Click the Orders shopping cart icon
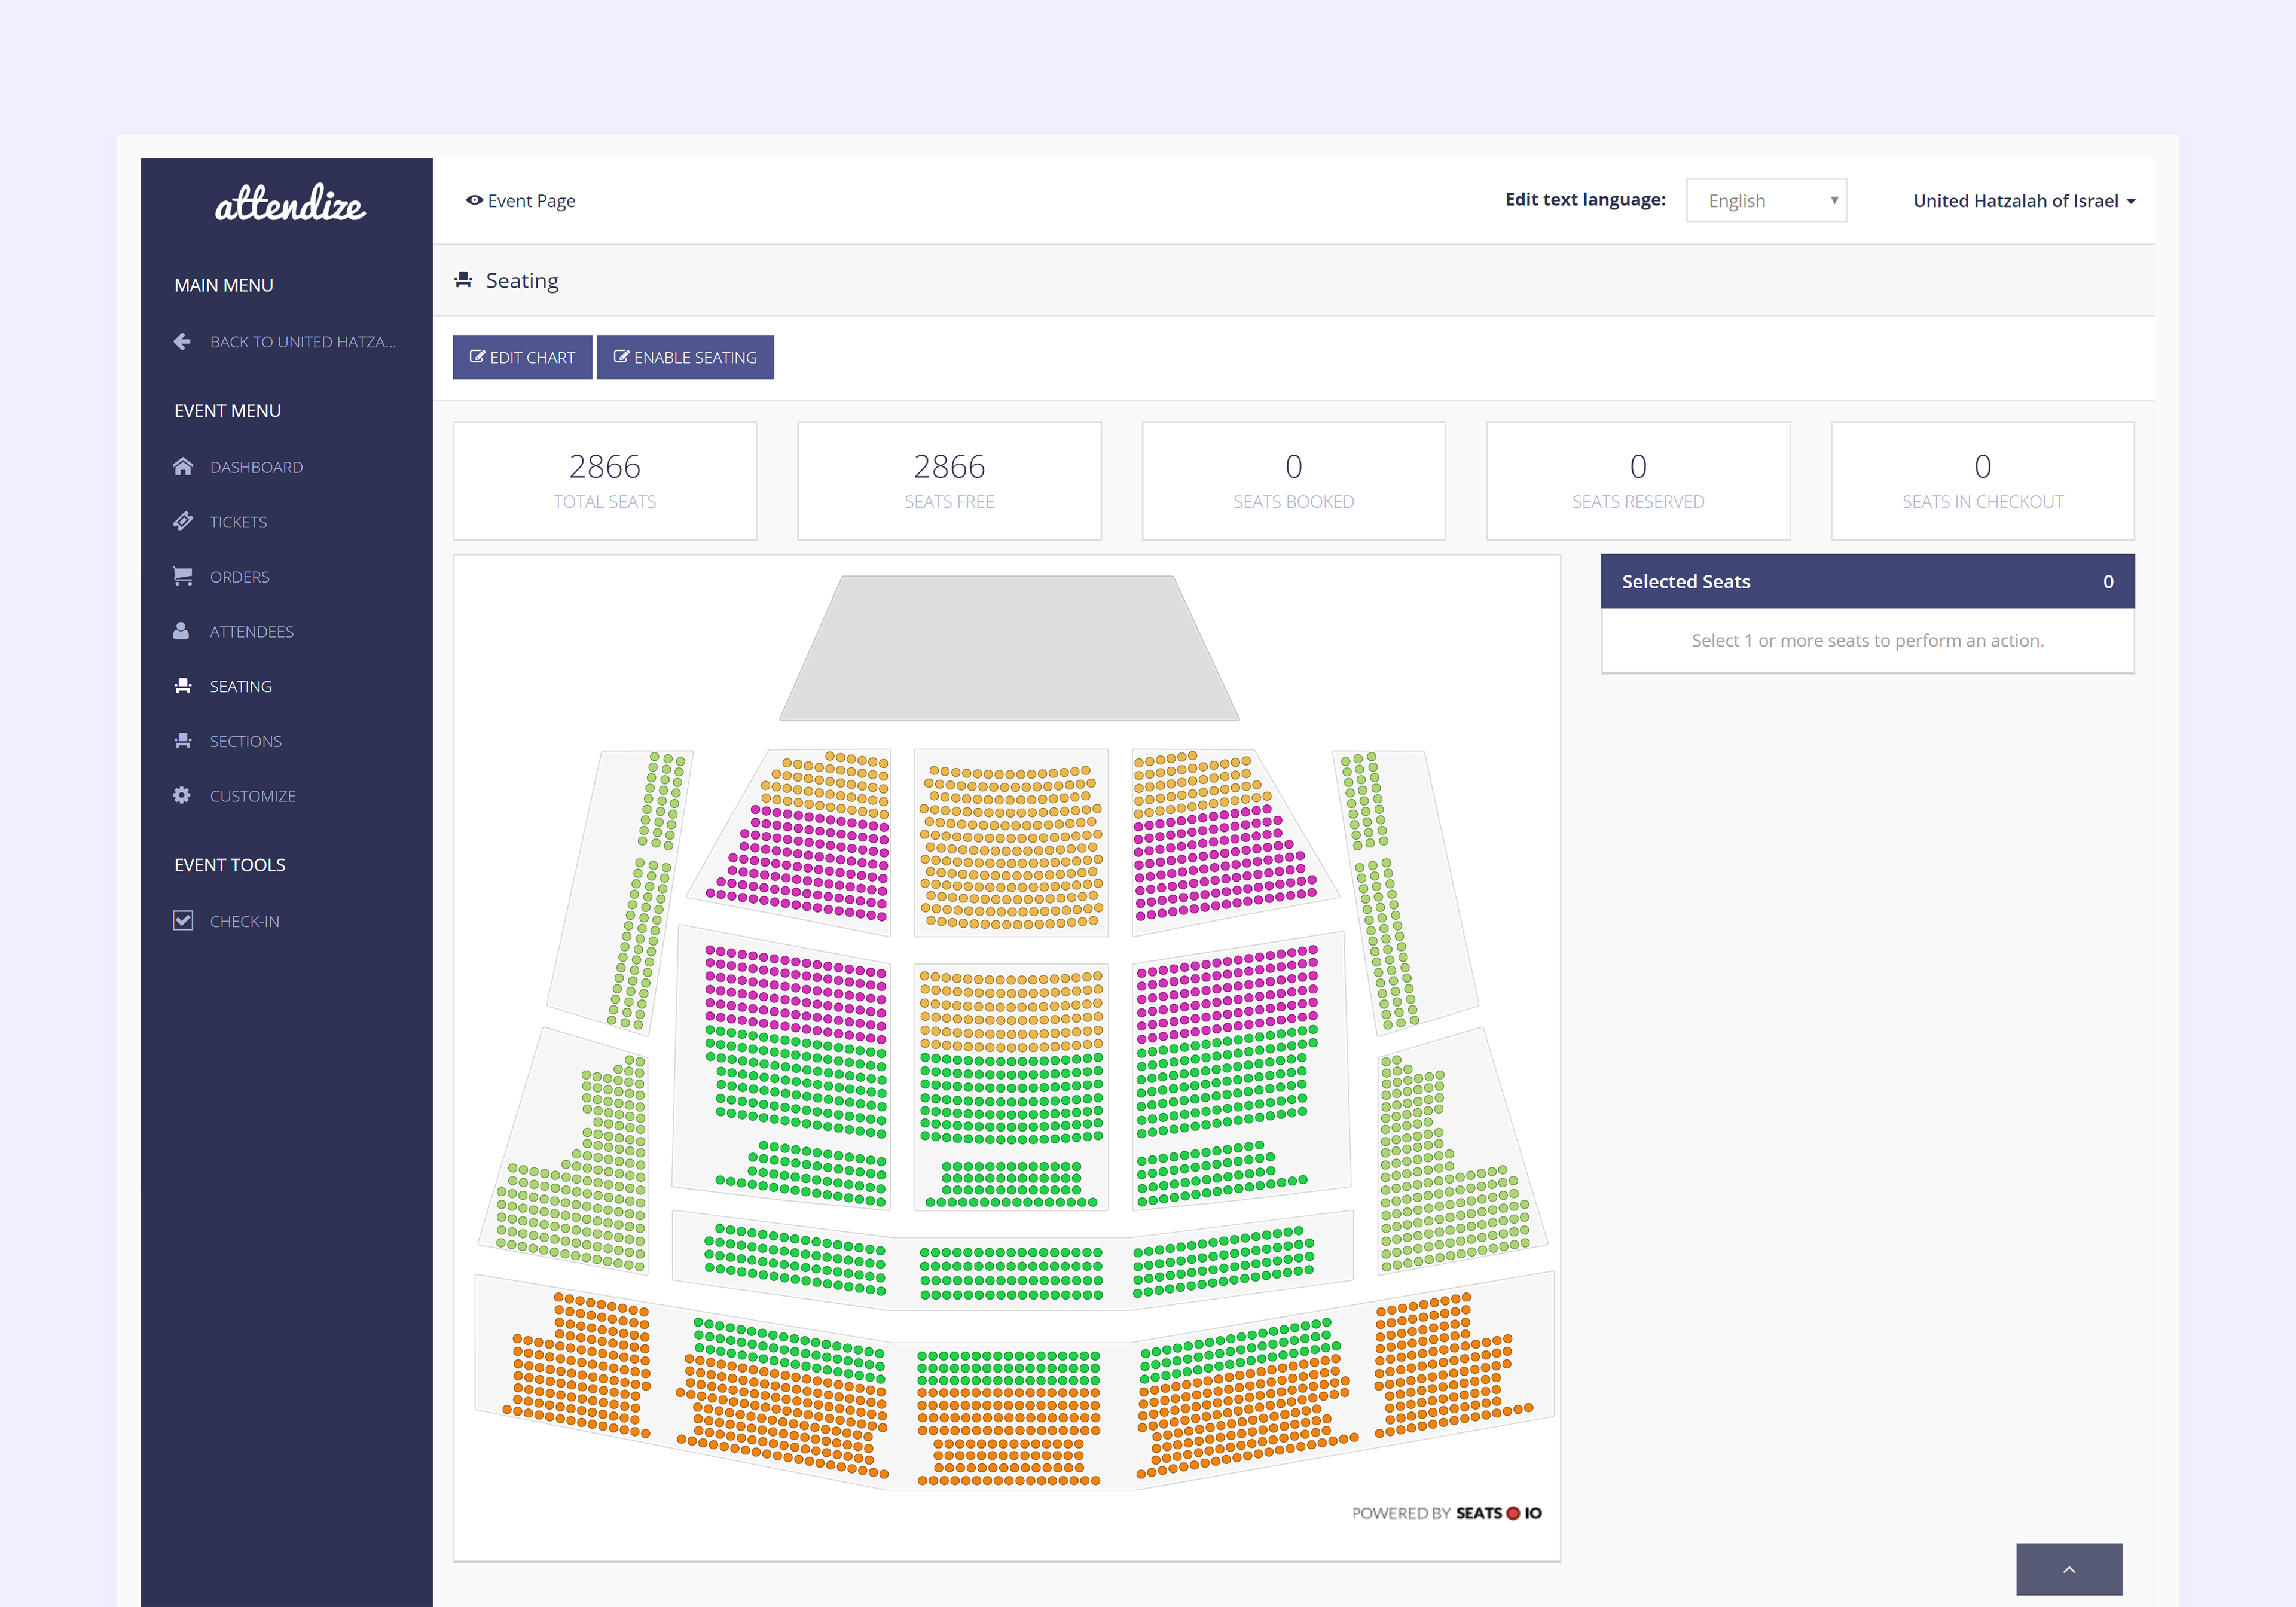 point(182,576)
